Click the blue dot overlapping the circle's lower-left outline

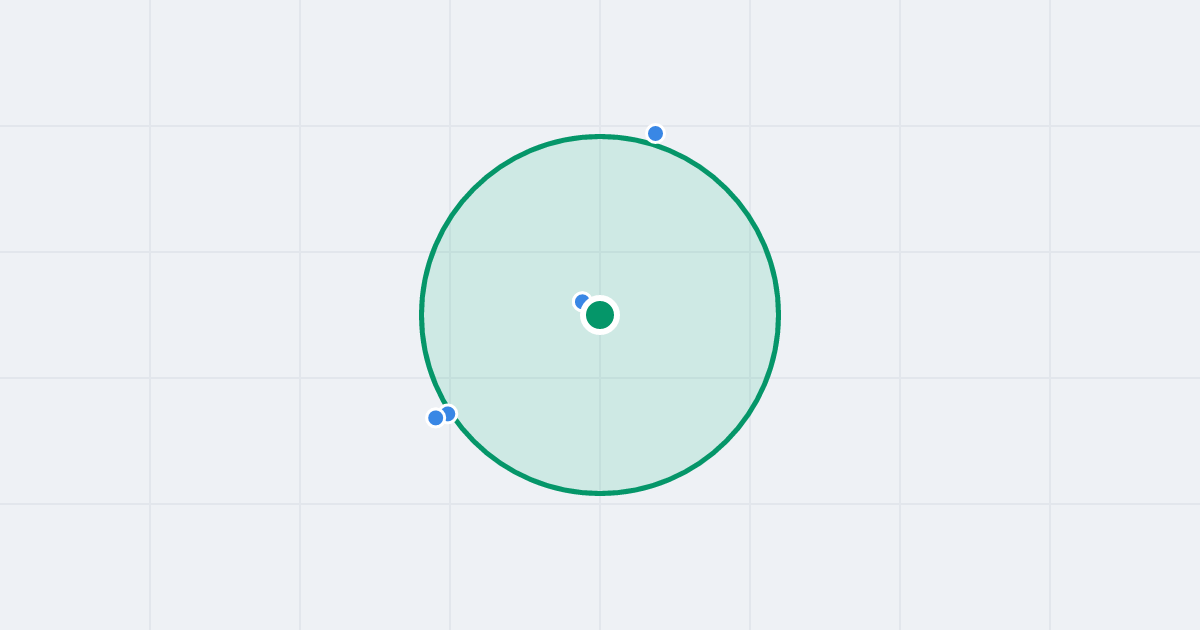tap(448, 413)
